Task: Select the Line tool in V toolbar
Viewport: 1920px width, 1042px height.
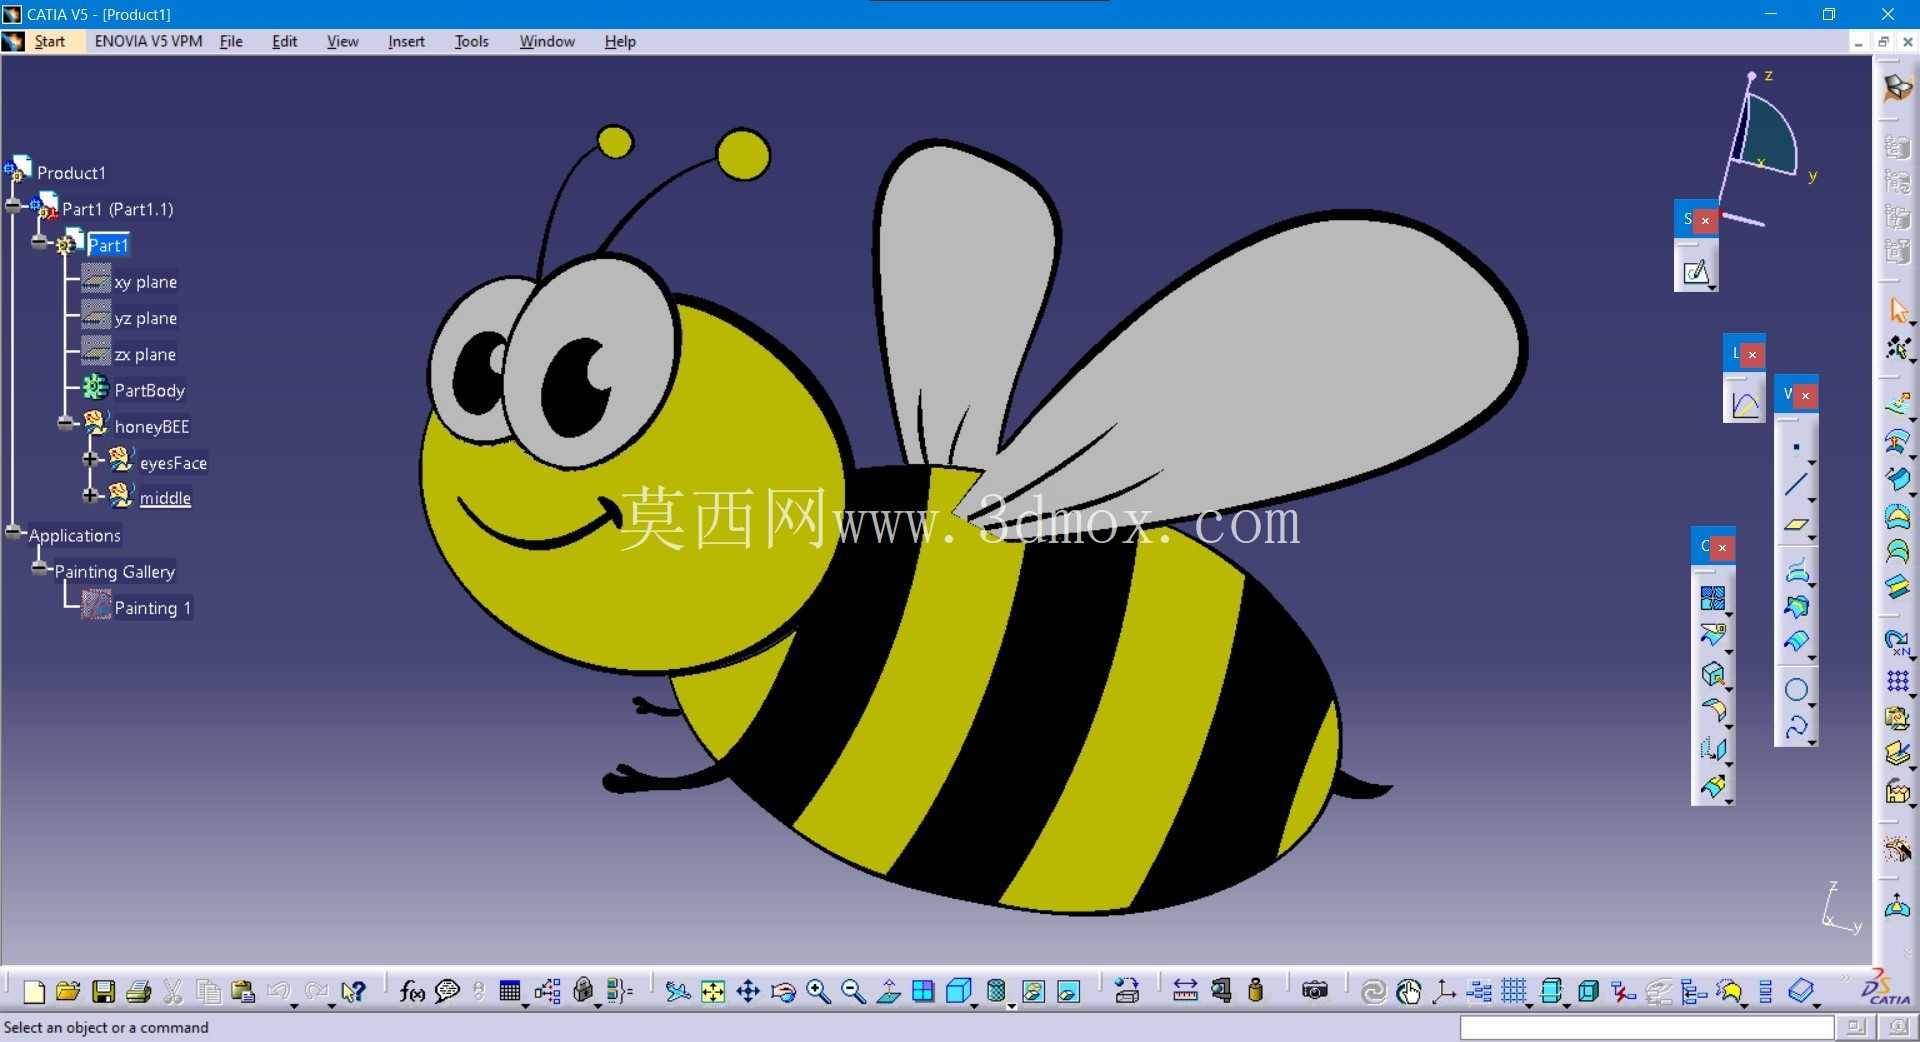Action: point(1796,485)
